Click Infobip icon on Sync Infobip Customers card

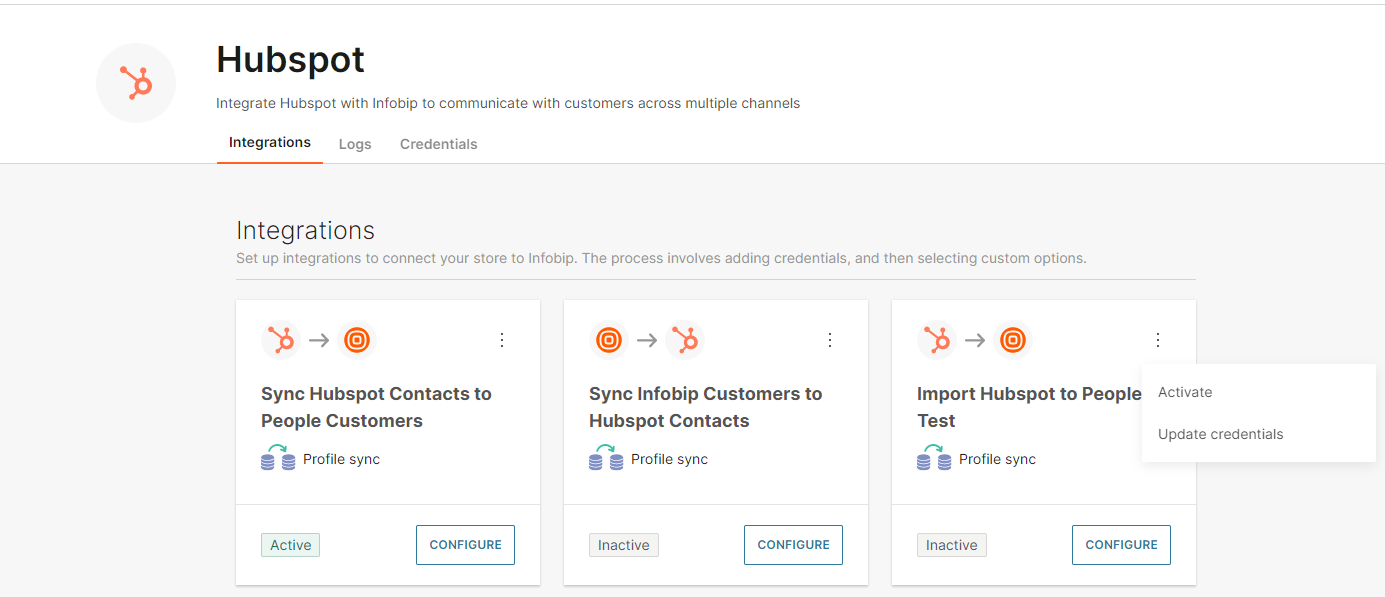(609, 340)
